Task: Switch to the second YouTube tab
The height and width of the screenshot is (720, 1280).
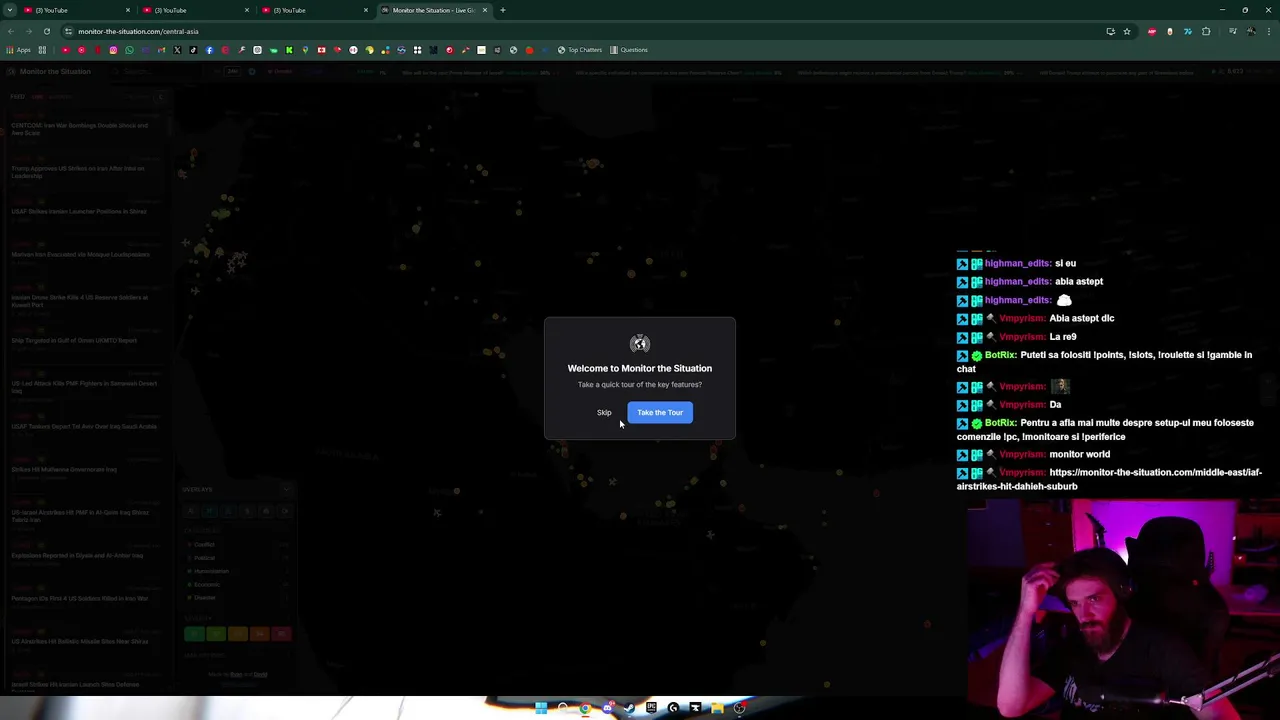Action: 194,10
